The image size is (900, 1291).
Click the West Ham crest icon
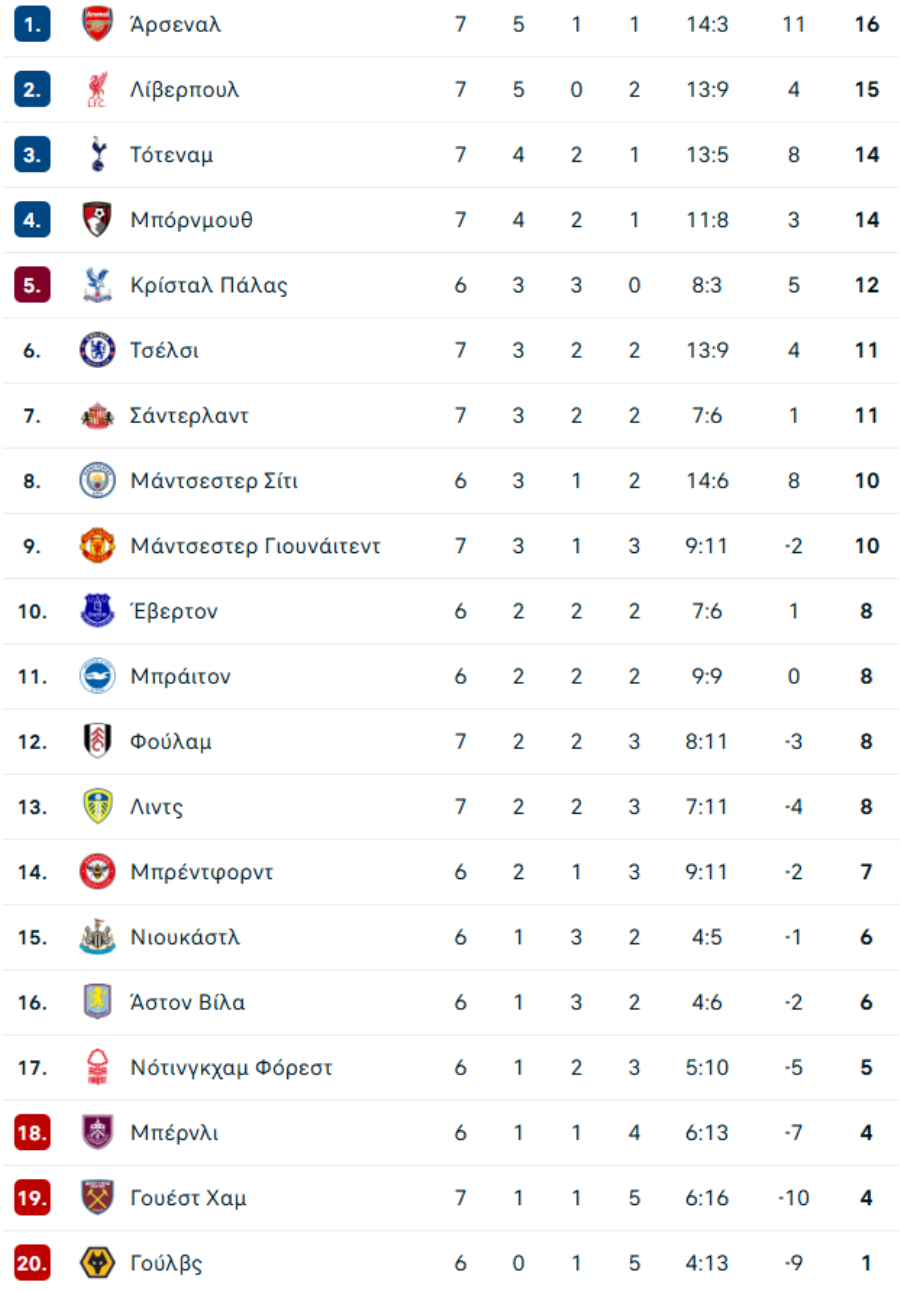[97, 1198]
